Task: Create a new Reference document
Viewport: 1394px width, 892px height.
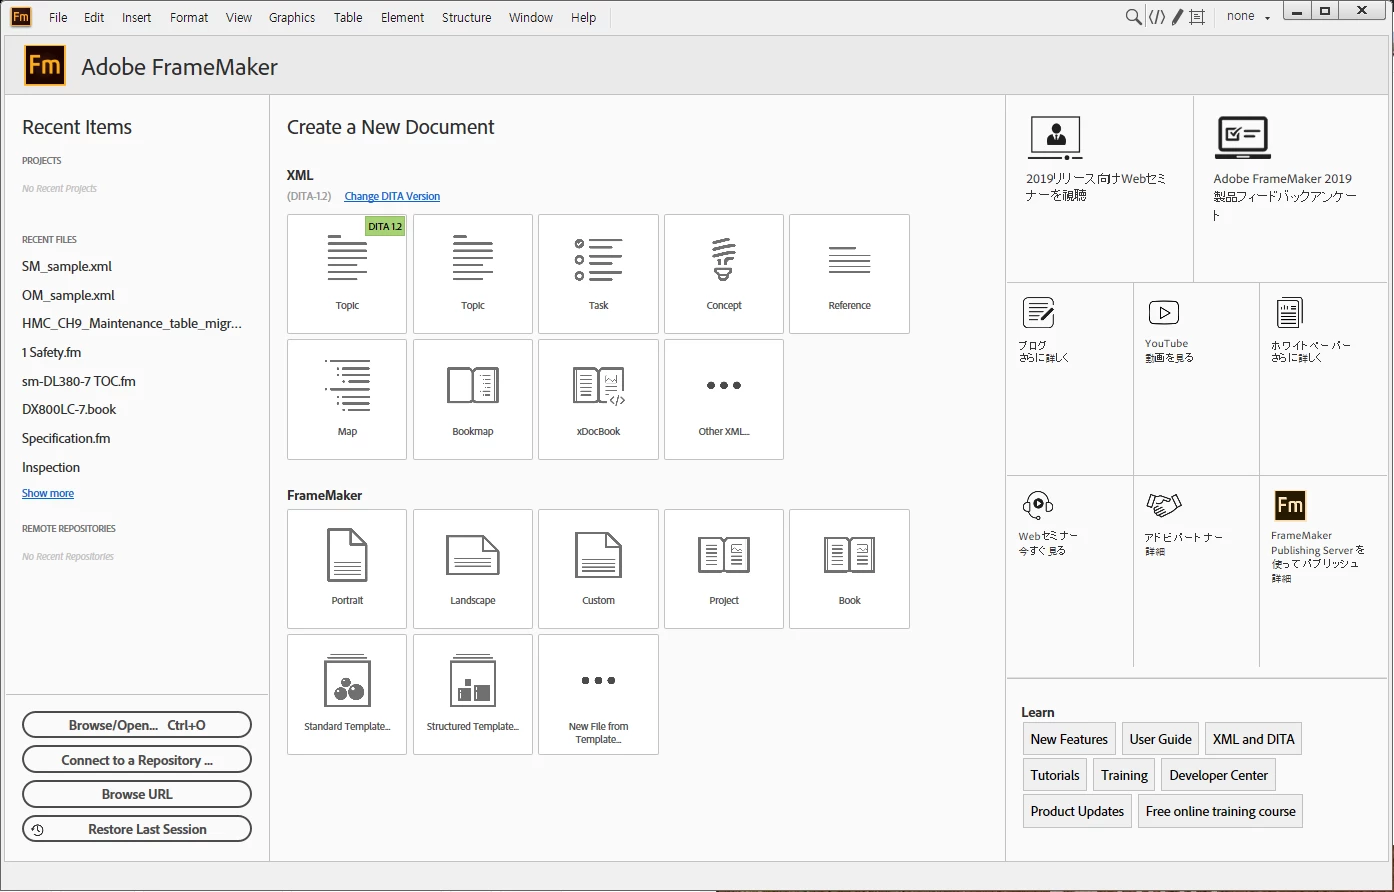Action: coord(849,274)
